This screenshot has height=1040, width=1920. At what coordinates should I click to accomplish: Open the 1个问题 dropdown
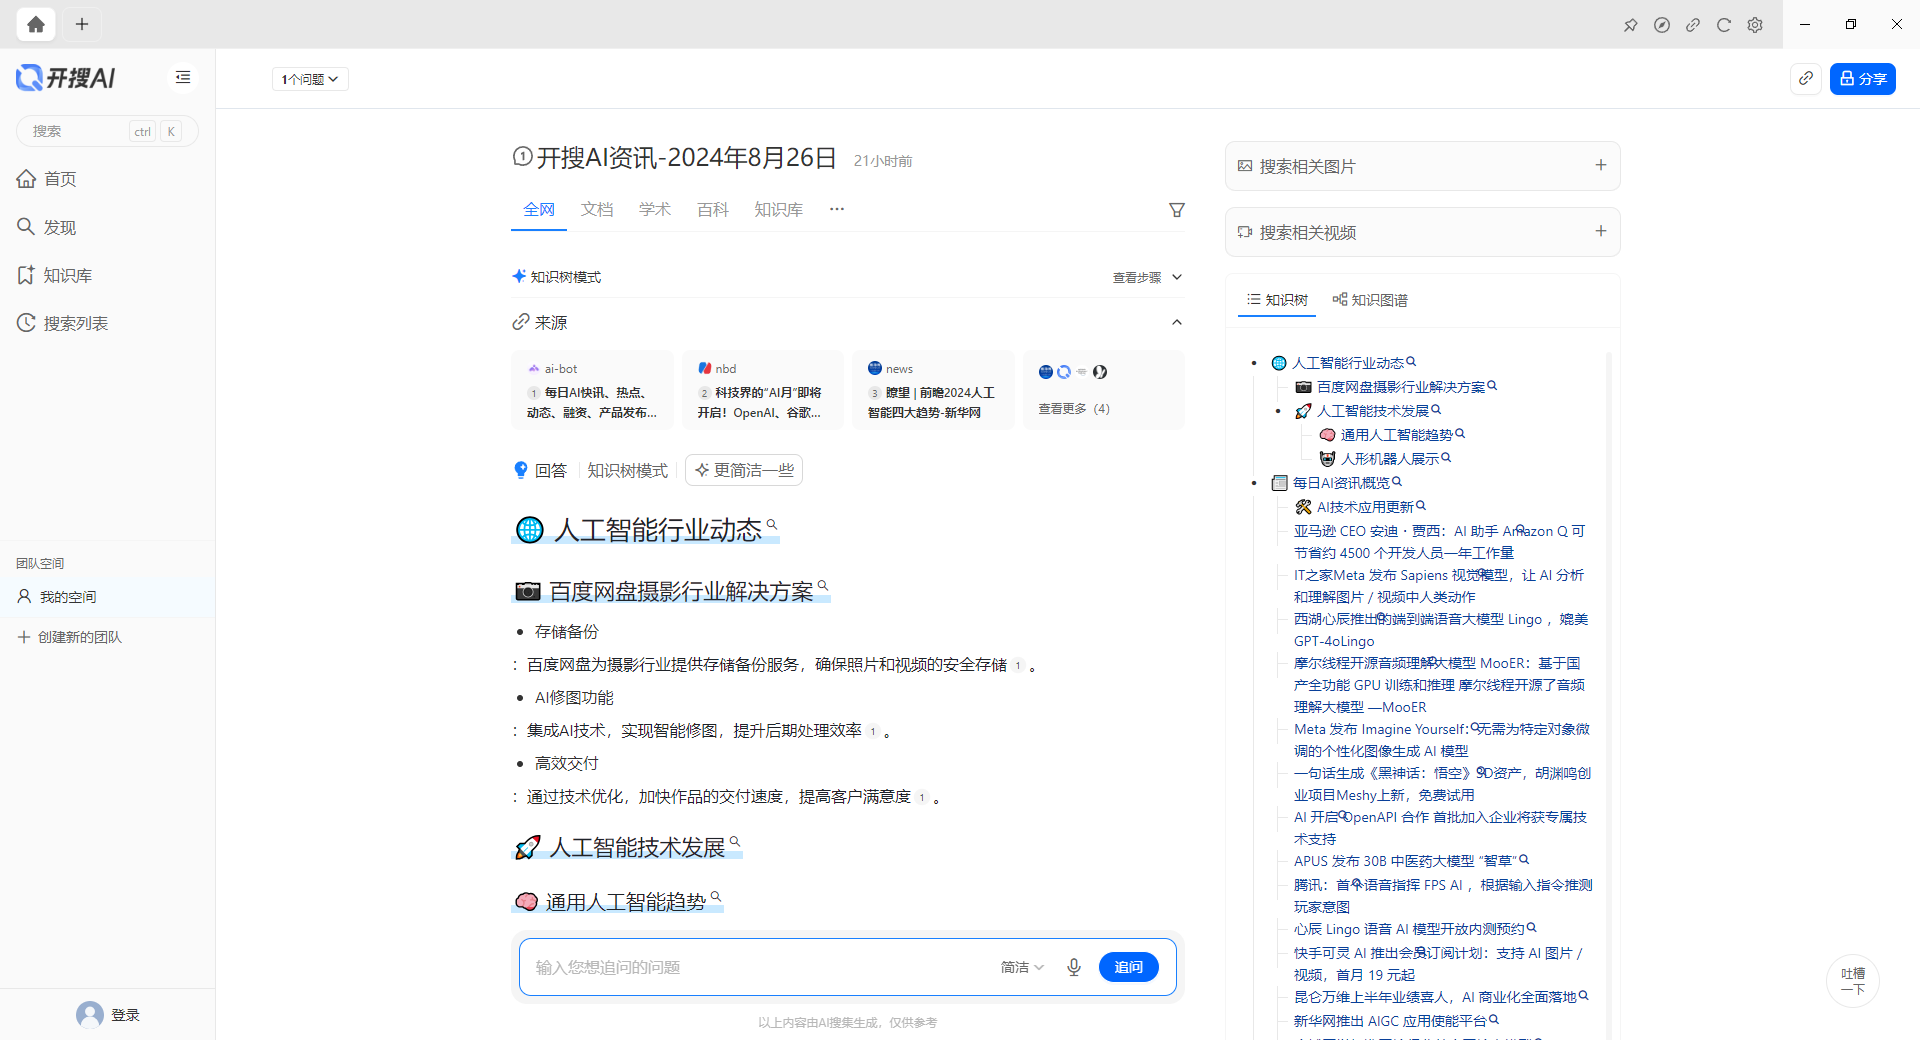click(309, 78)
